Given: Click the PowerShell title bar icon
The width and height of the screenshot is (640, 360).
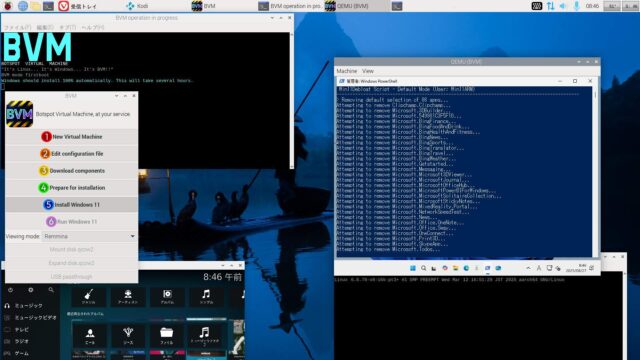Looking at the screenshot, I should [342, 81].
